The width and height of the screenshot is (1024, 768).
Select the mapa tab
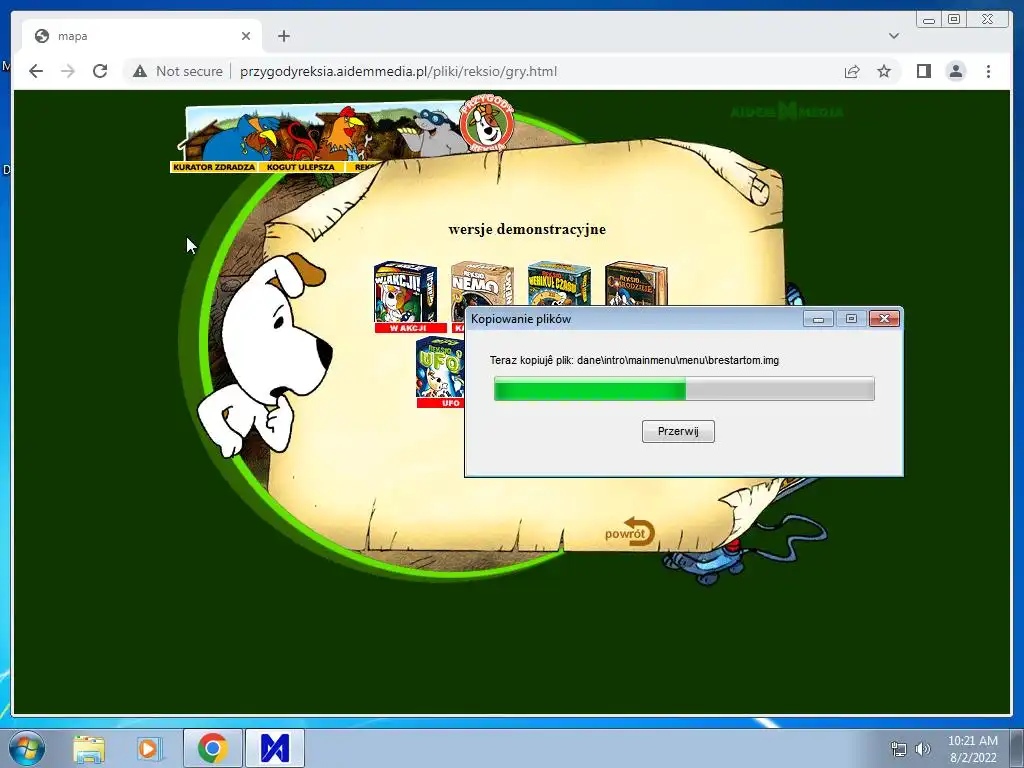142,36
